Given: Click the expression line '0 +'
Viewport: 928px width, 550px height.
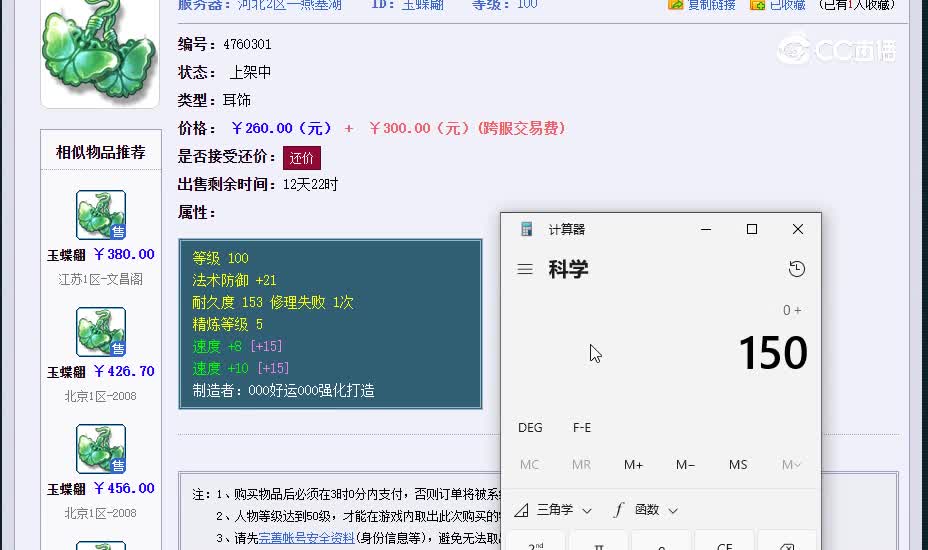Looking at the screenshot, I should pyautogui.click(x=792, y=310).
